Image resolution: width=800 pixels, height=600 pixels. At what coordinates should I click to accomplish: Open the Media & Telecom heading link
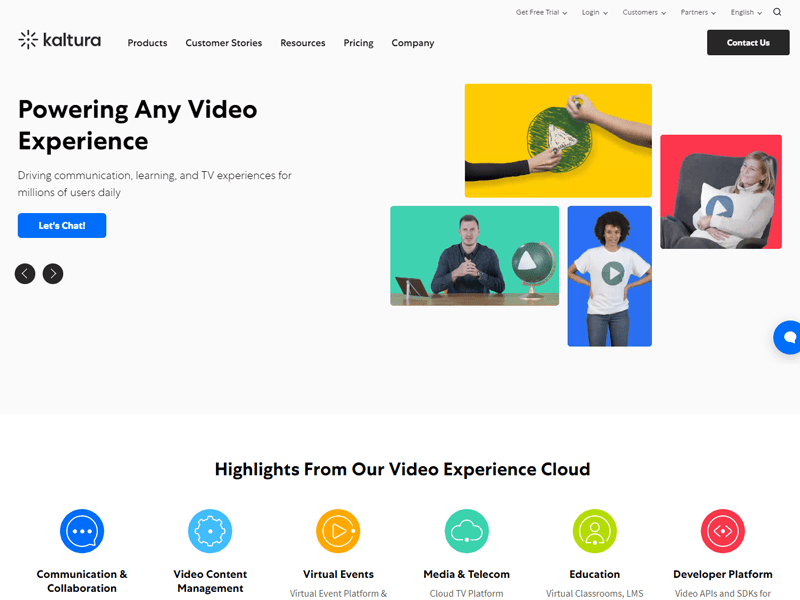(466, 574)
